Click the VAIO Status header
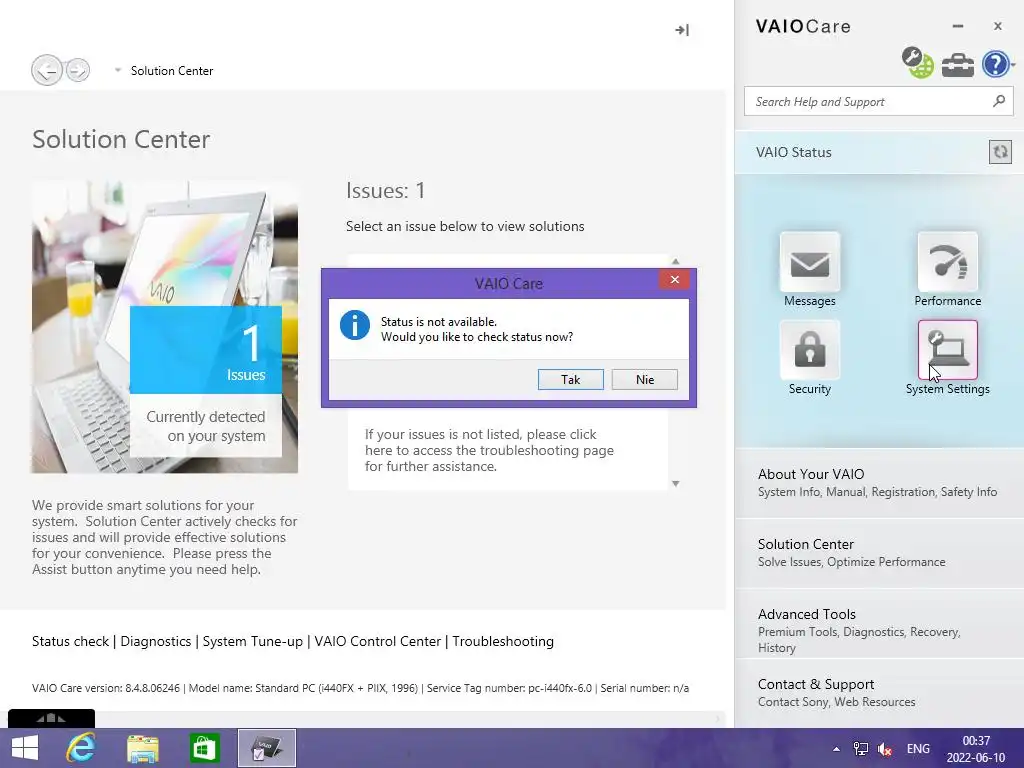The height and width of the screenshot is (768, 1024). tap(793, 152)
